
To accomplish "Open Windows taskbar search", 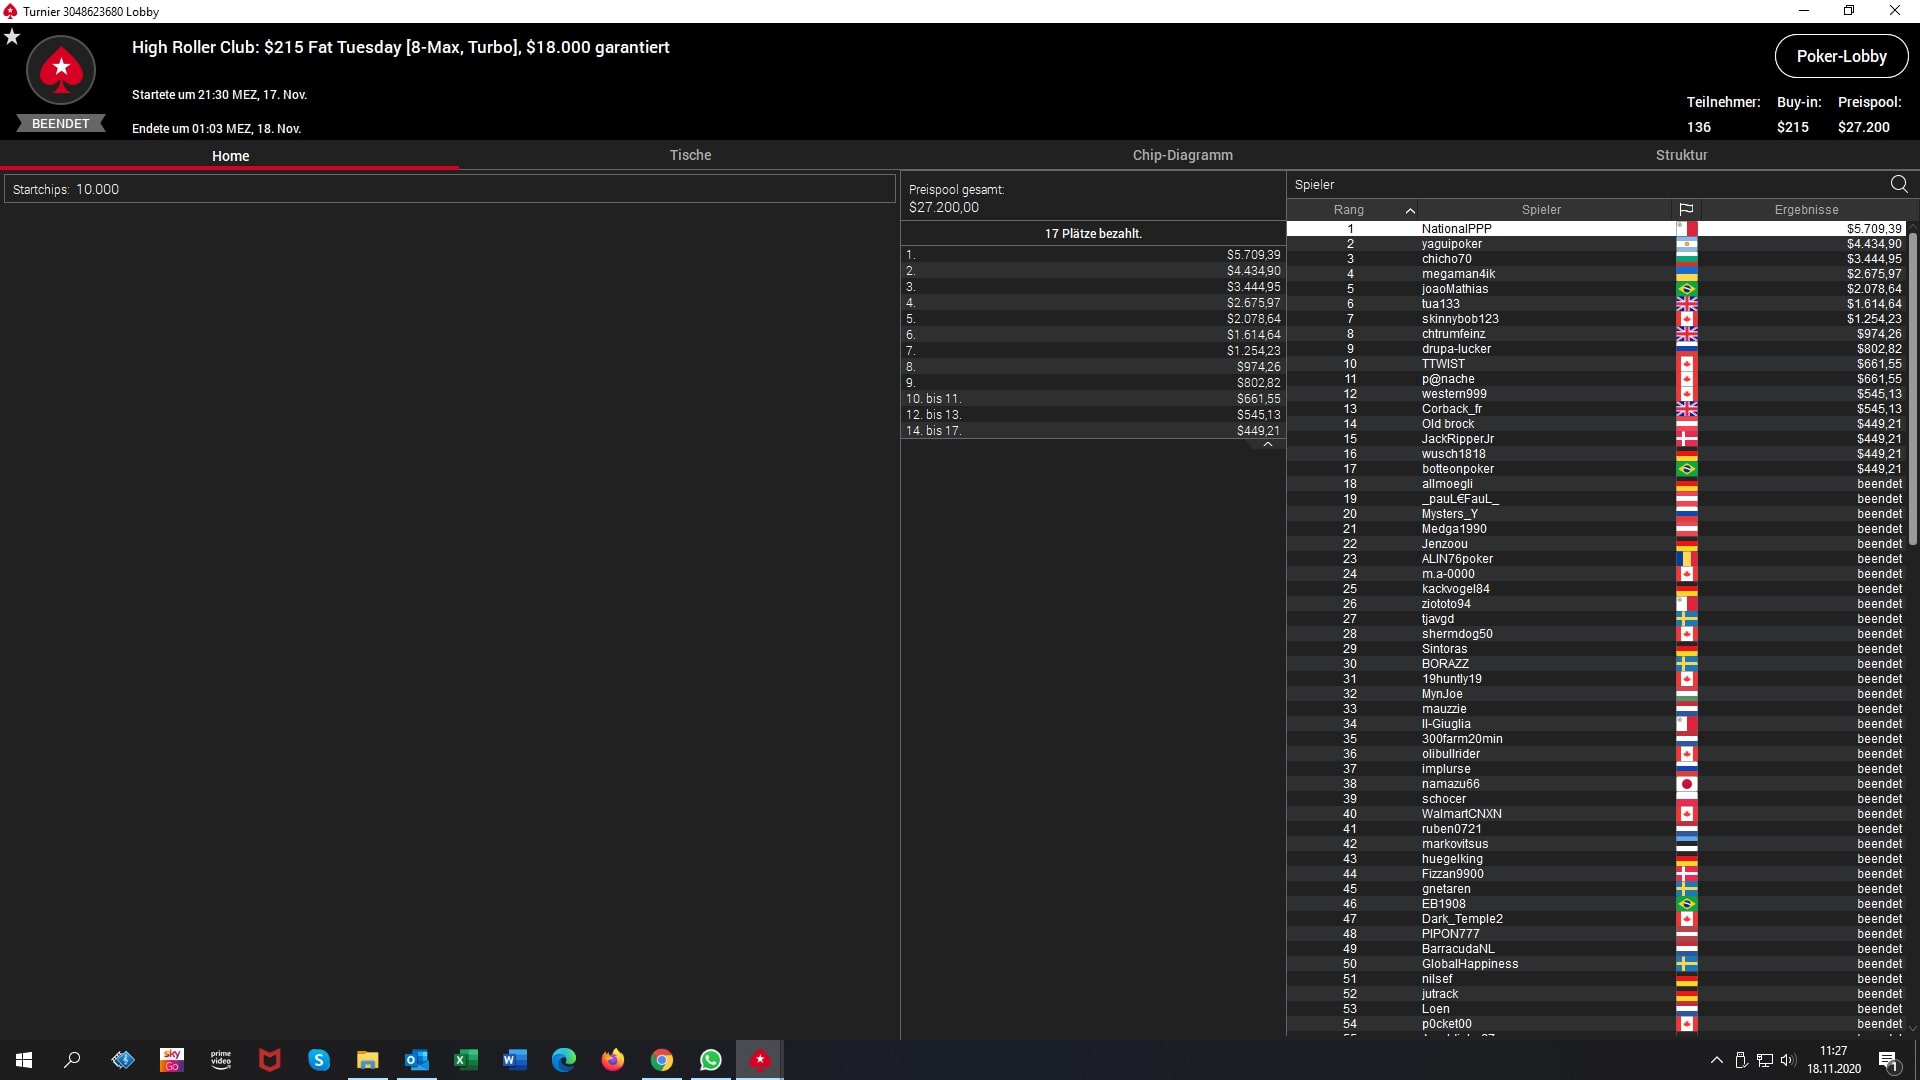I will [72, 1060].
